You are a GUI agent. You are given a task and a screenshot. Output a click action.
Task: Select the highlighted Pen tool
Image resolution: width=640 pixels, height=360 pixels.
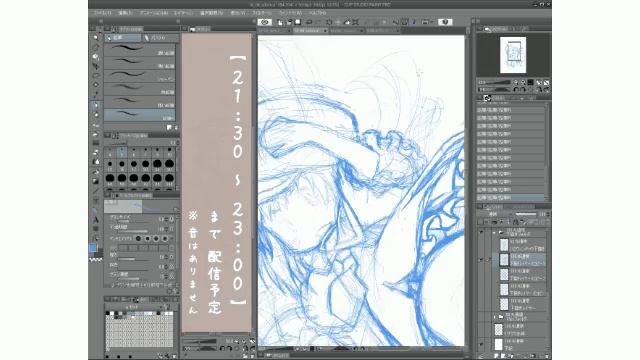click(96, 105)
